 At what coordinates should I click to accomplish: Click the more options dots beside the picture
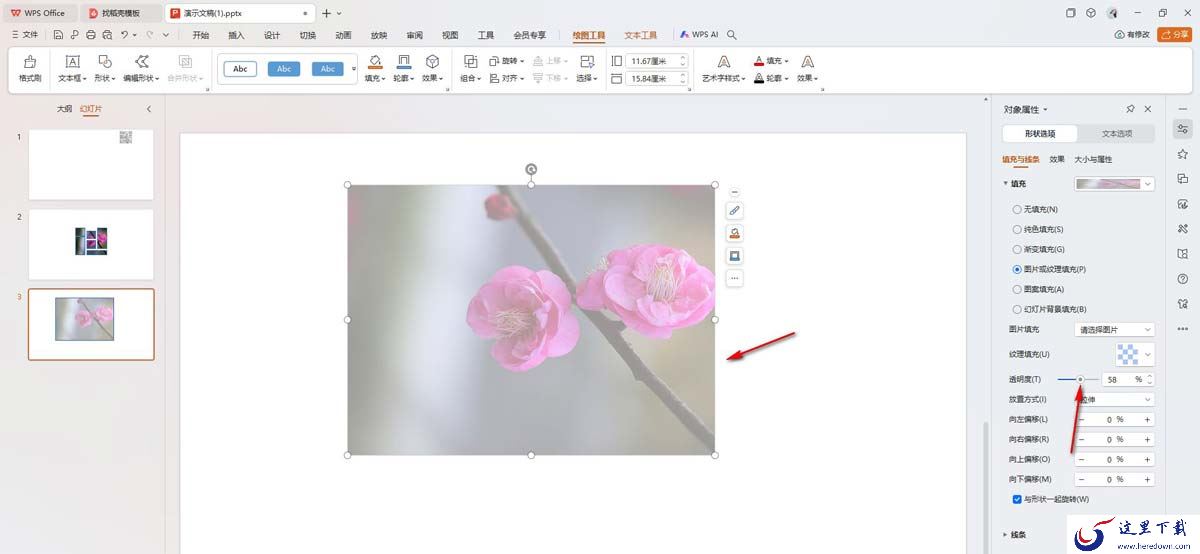pyautogui.click(x=735, y=278)
